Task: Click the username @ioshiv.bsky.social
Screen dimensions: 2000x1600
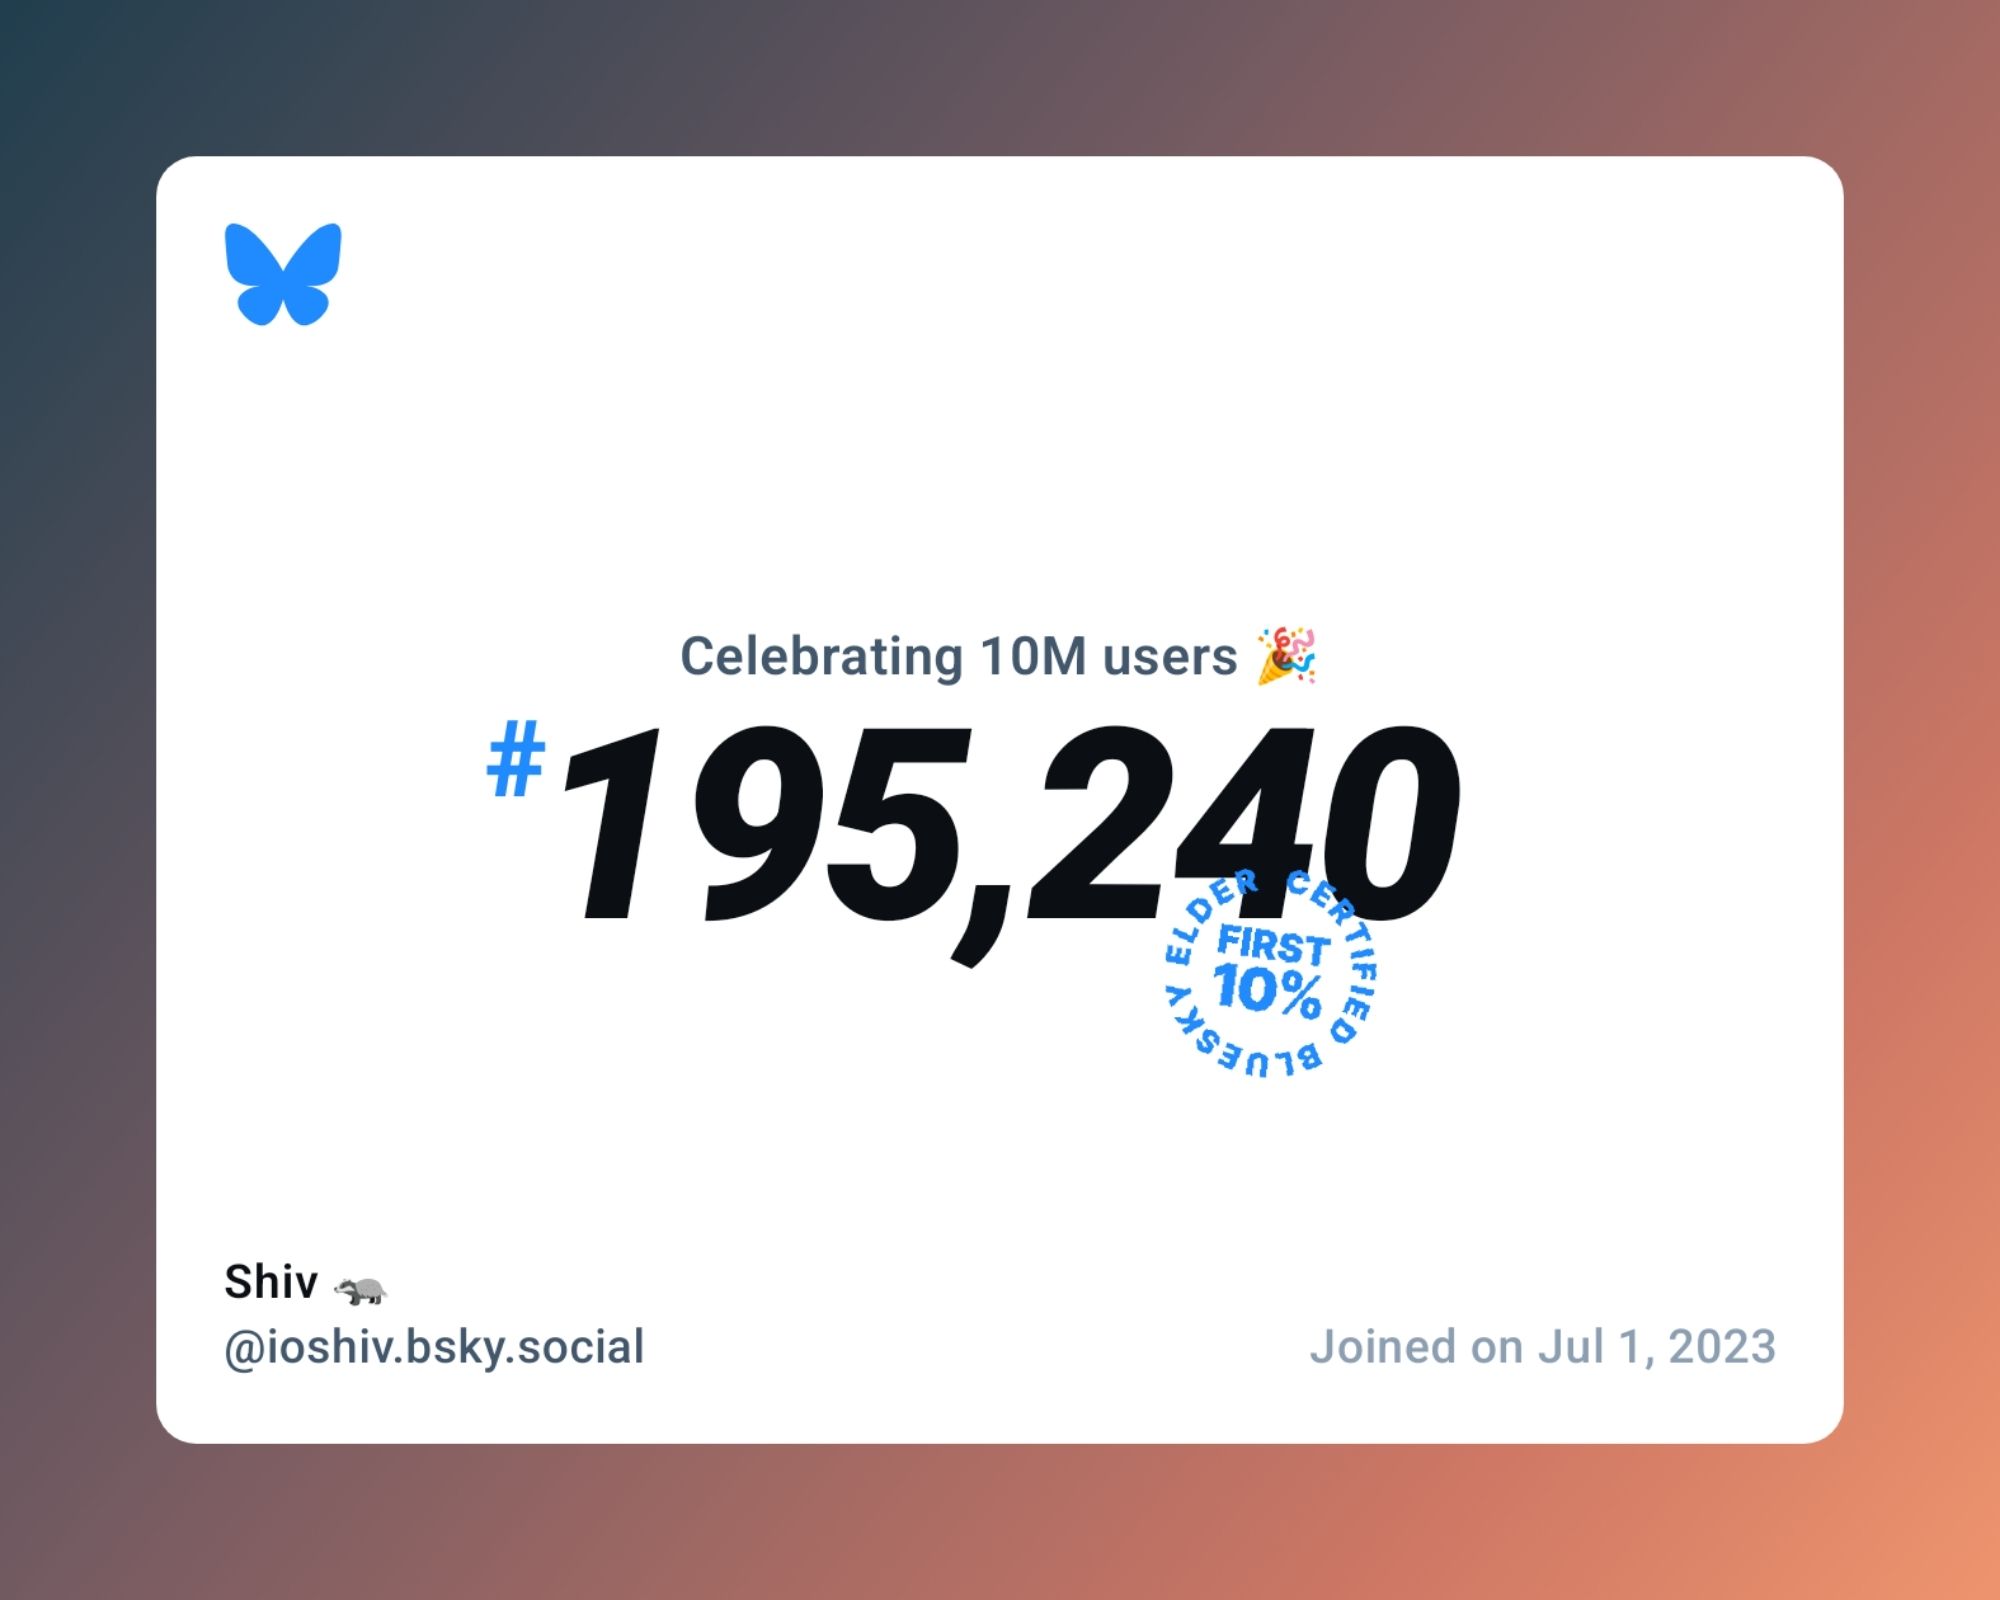Action: (x=433, y=1345)
